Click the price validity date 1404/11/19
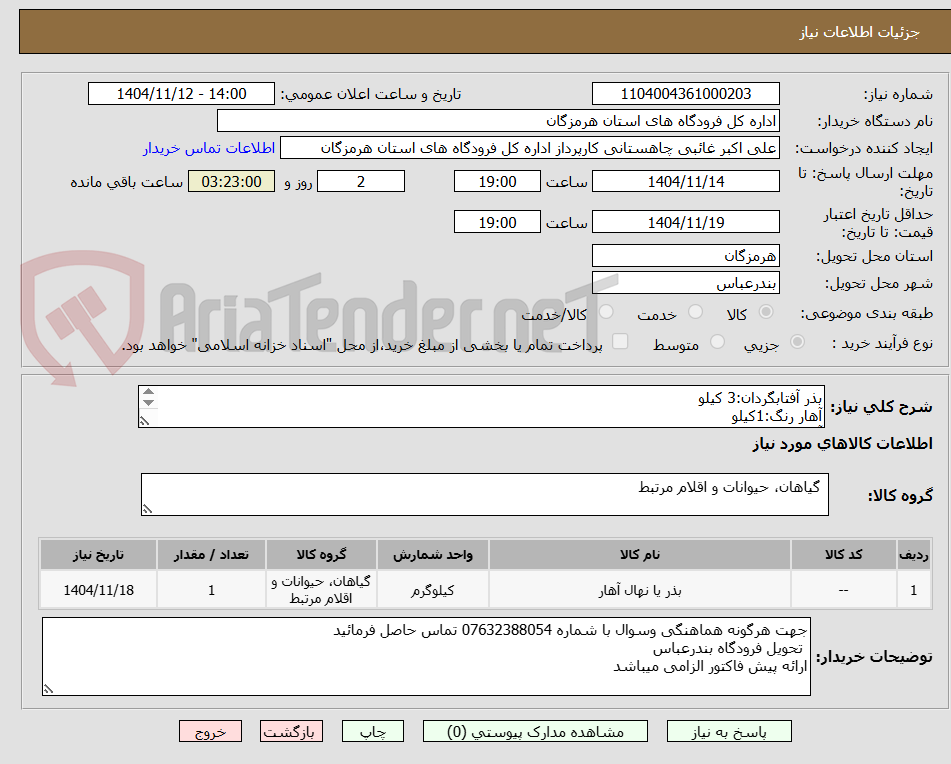Screen dimensions: 951x764 685,222
